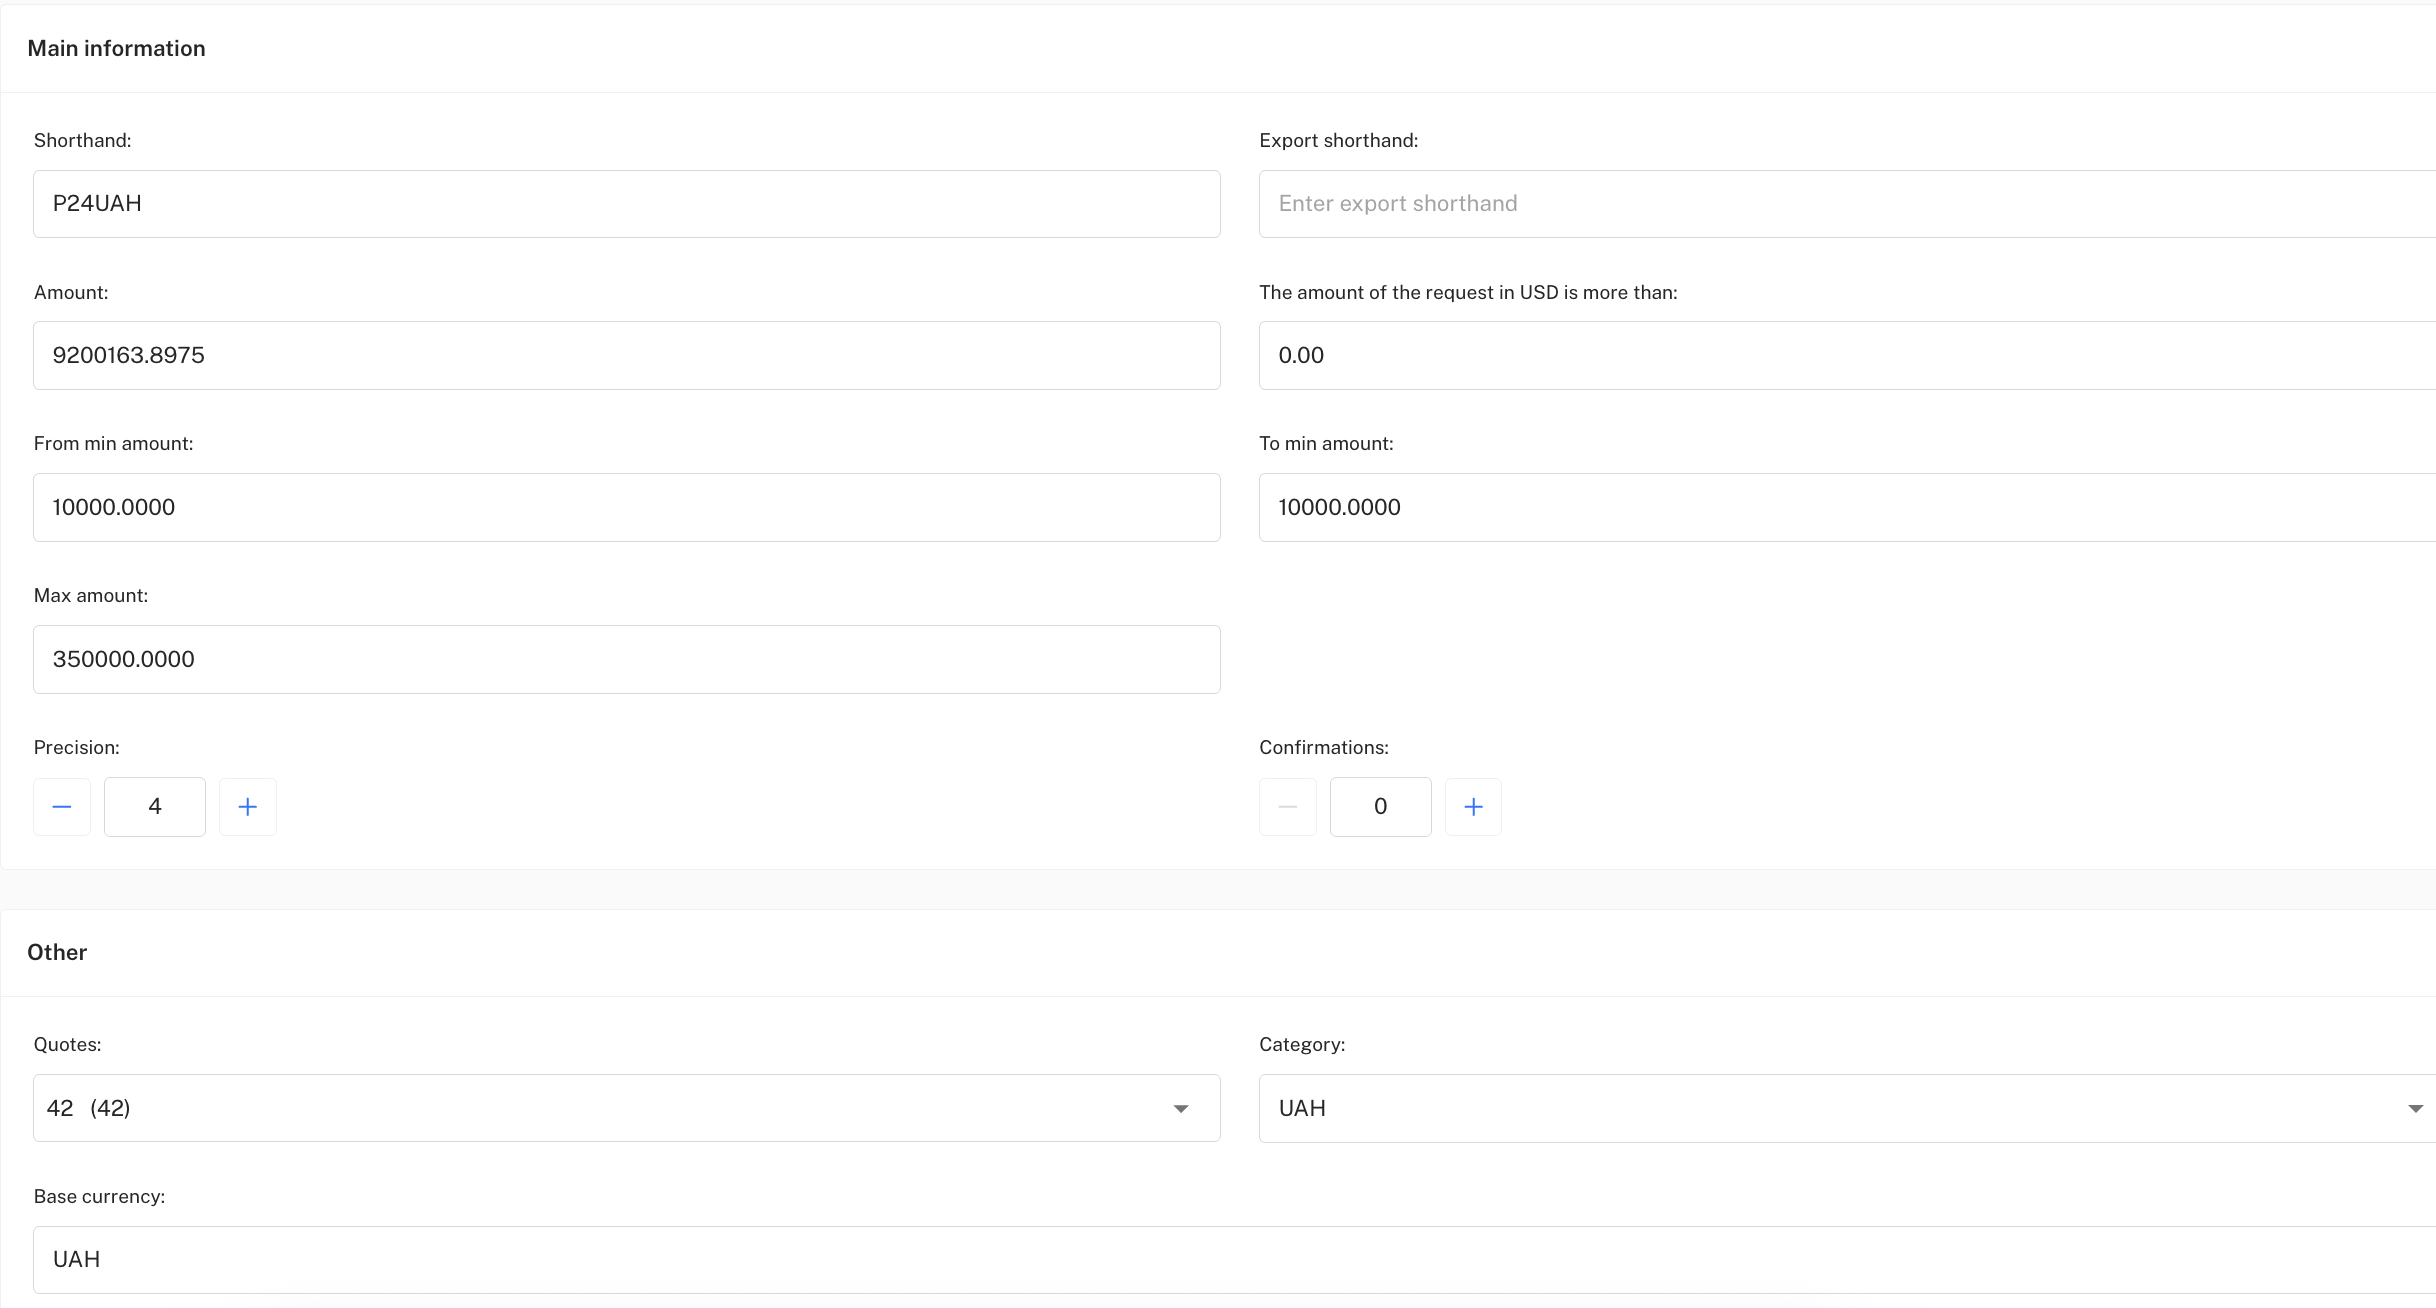Increase Confirmations with the plus icon
Image resolution: width=2436 pixels, height=1308 pixels.
(1473, 807)
